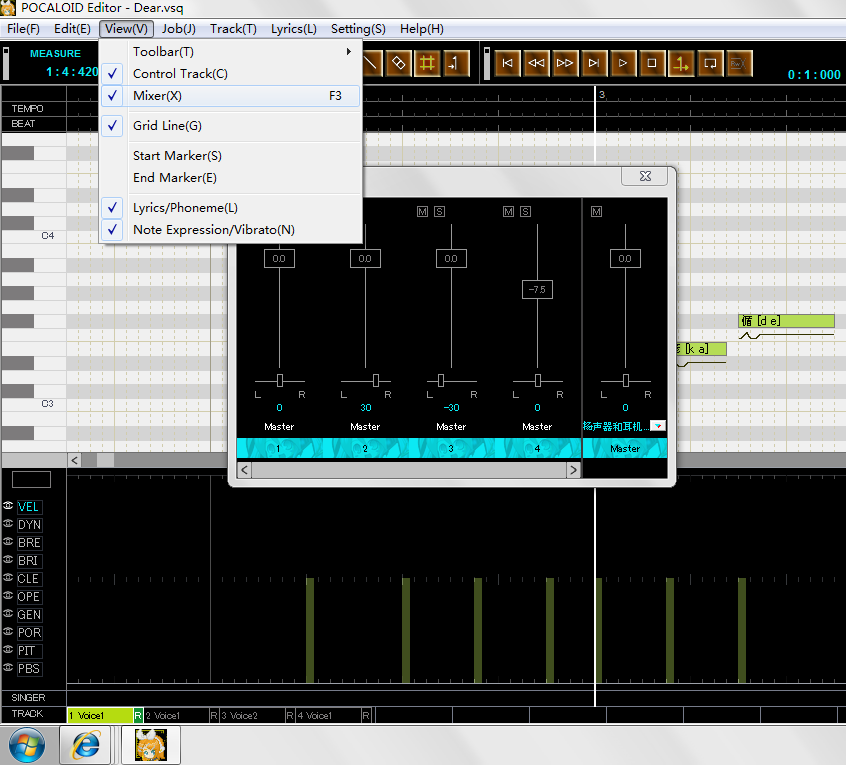
Task: Toggle the auto-scroll arrow icon in the transport bar
Action: click(681, 63)
